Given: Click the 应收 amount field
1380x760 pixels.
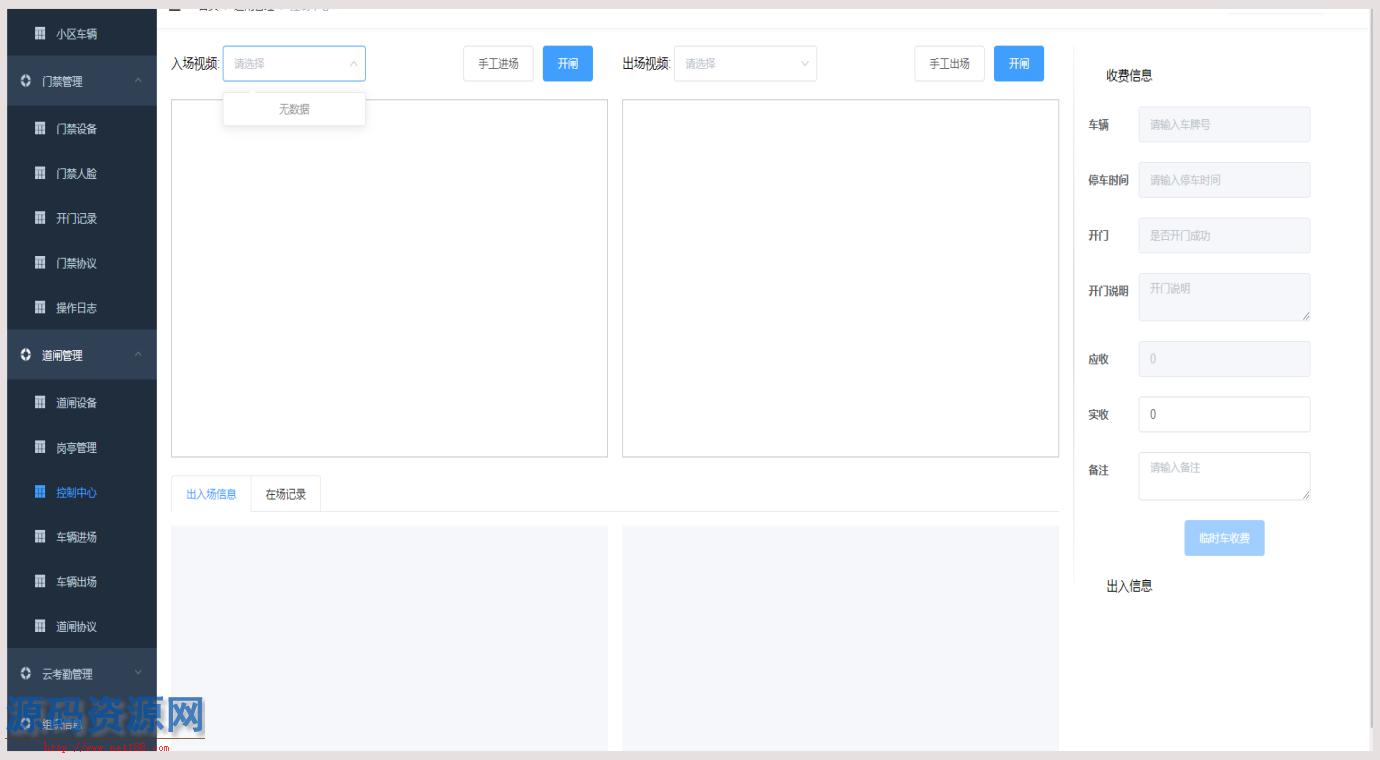Looking at the screenshot, I should pos(1224,359).
